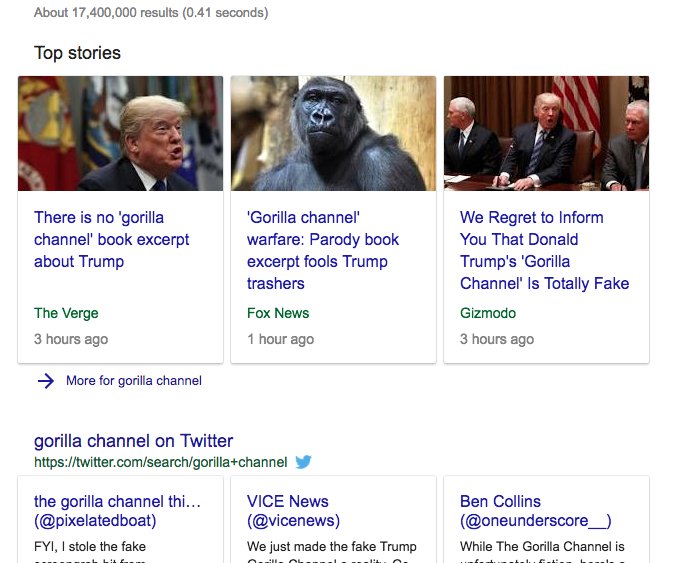Click '3 hours ago' under Gizmodo
The width and height of the screenshot is (680, 563).
tap(497, 339)
